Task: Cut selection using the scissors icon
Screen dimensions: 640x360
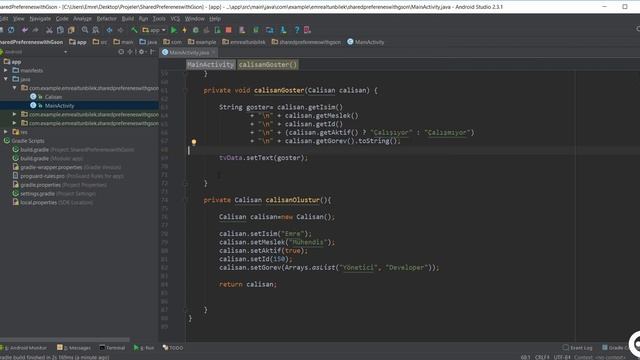Action: (49, 30)
